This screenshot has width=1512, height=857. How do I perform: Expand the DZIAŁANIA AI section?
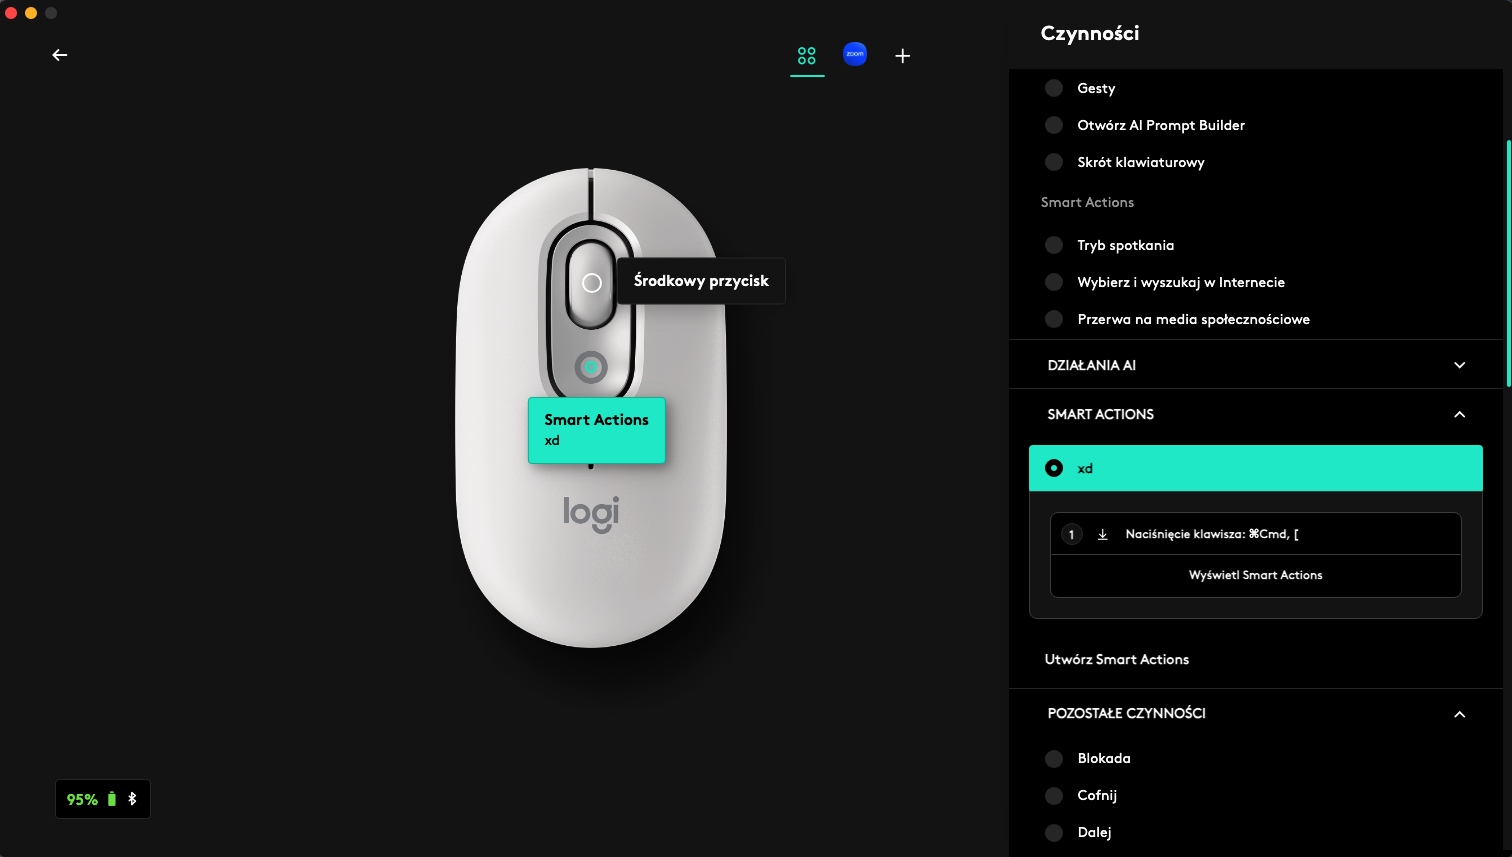(1256, 365)
